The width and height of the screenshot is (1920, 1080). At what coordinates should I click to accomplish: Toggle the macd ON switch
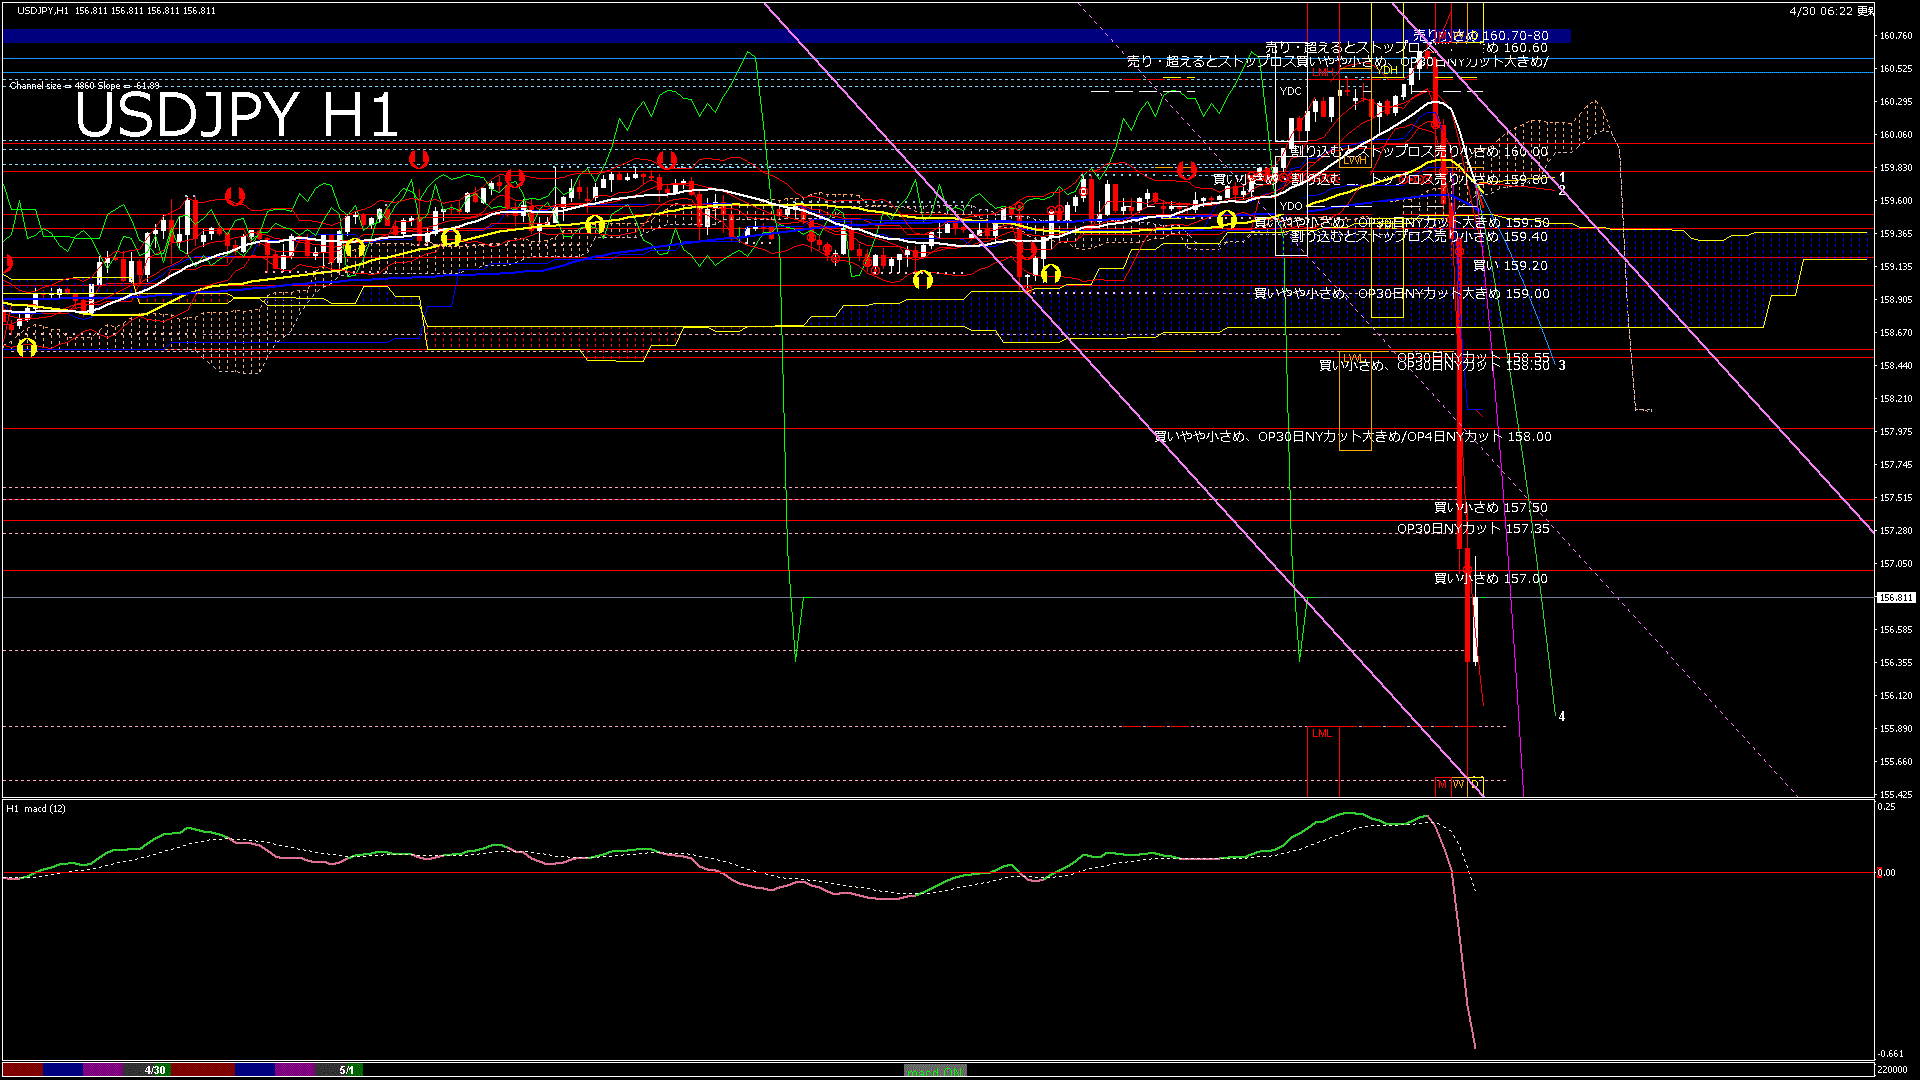click(x=935, y=1070)
